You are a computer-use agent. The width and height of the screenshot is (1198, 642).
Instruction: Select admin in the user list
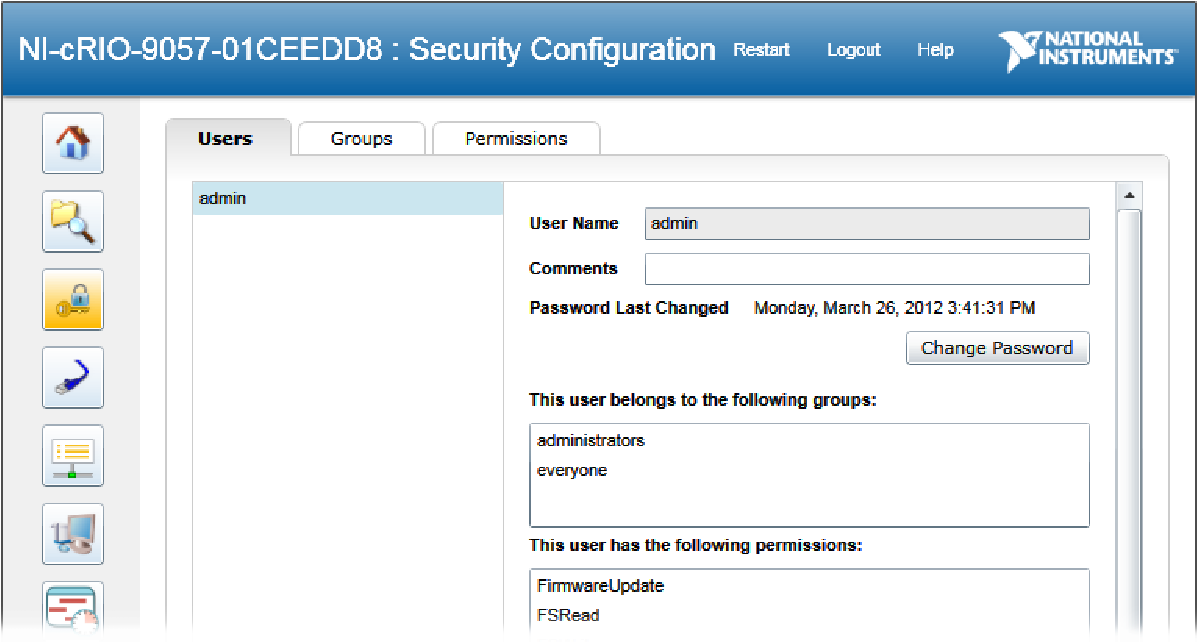[x=348, y=199]
